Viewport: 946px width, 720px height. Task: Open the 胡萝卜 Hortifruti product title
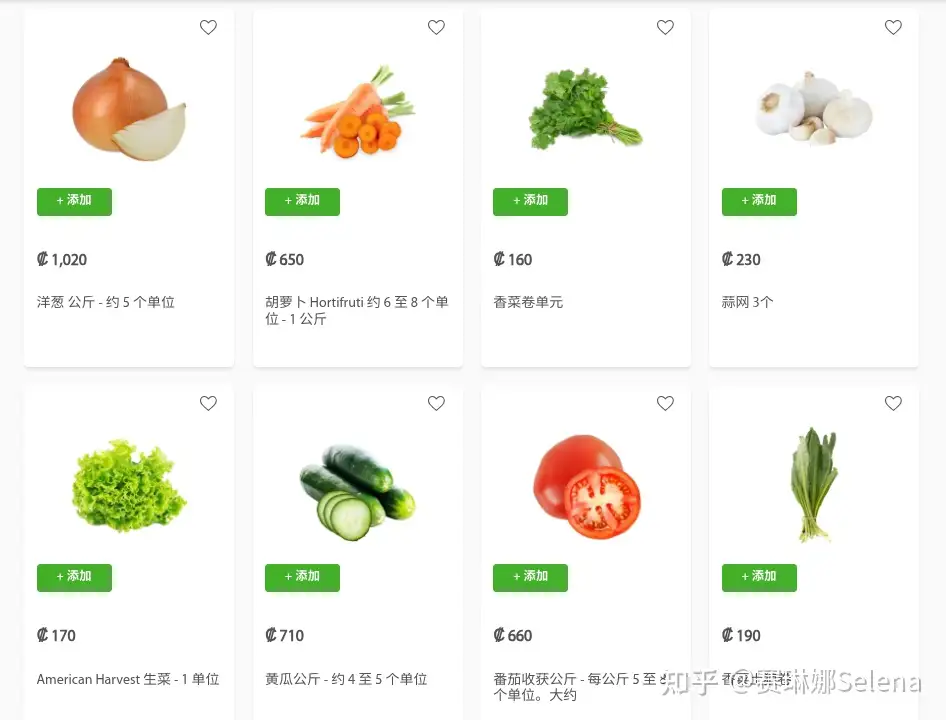click(x=356, y=310)
